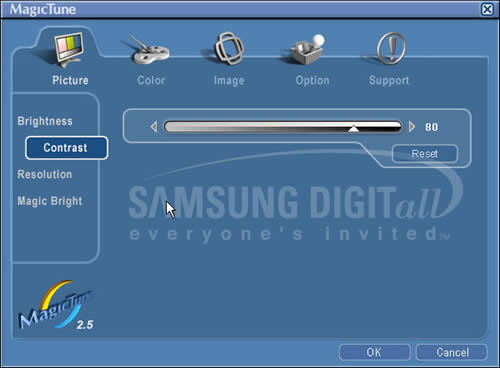Click the MagicTune 2.5 logo
Screen dimensions: 500x368
[56, 306]
